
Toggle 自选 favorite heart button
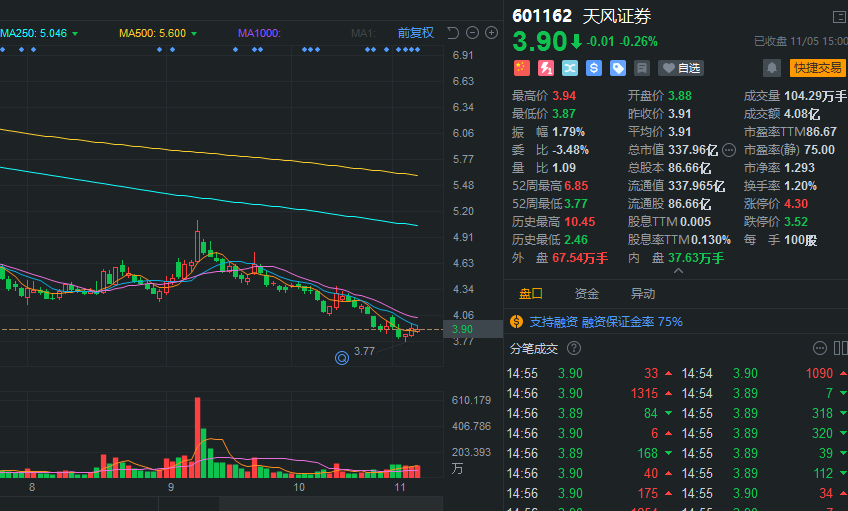click(x=681, y=68)
